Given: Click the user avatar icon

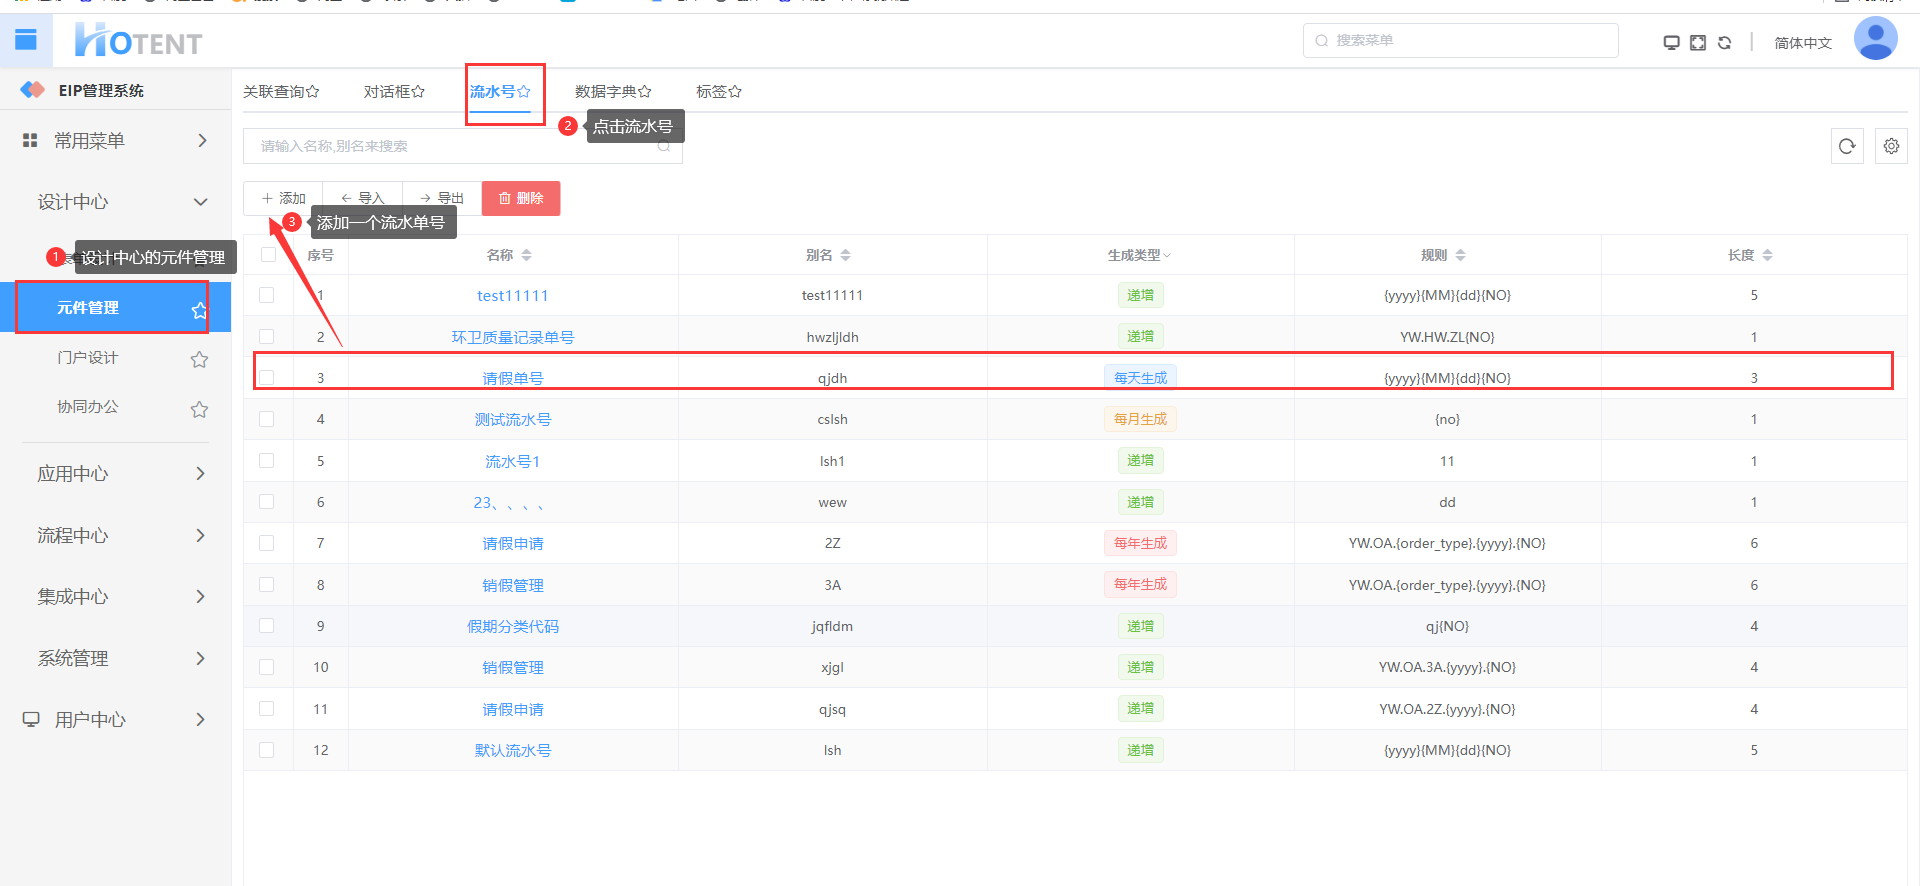Looking at the screenshot, I should point(1875,40).
